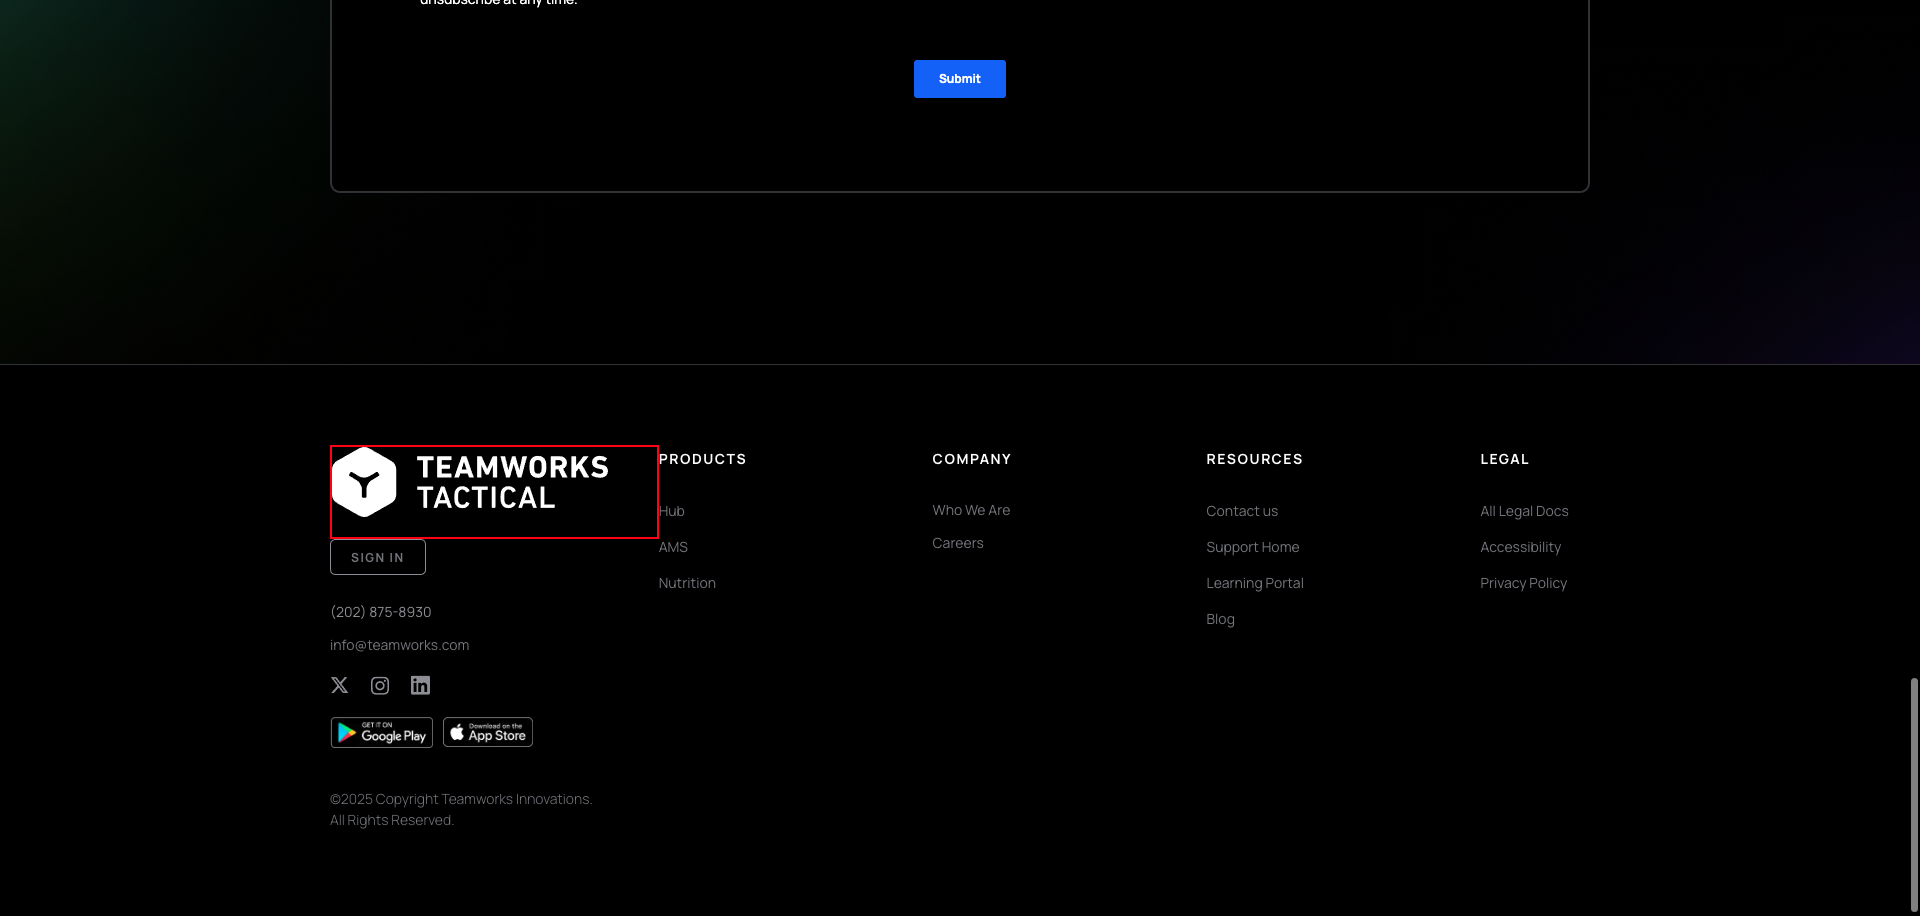The width and height of the screenshot is (1920, 916).
Task: Open the App Store download badge
Action: coord(487,731)
